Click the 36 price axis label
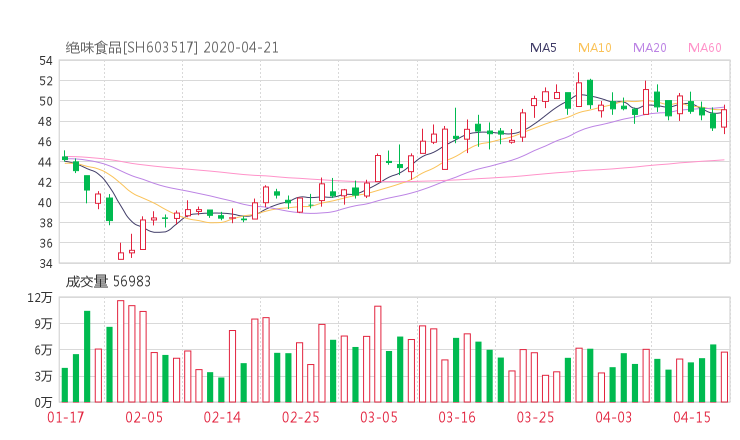Image resolution: width=740 pixels, height=440 pixels. (46, 244)
